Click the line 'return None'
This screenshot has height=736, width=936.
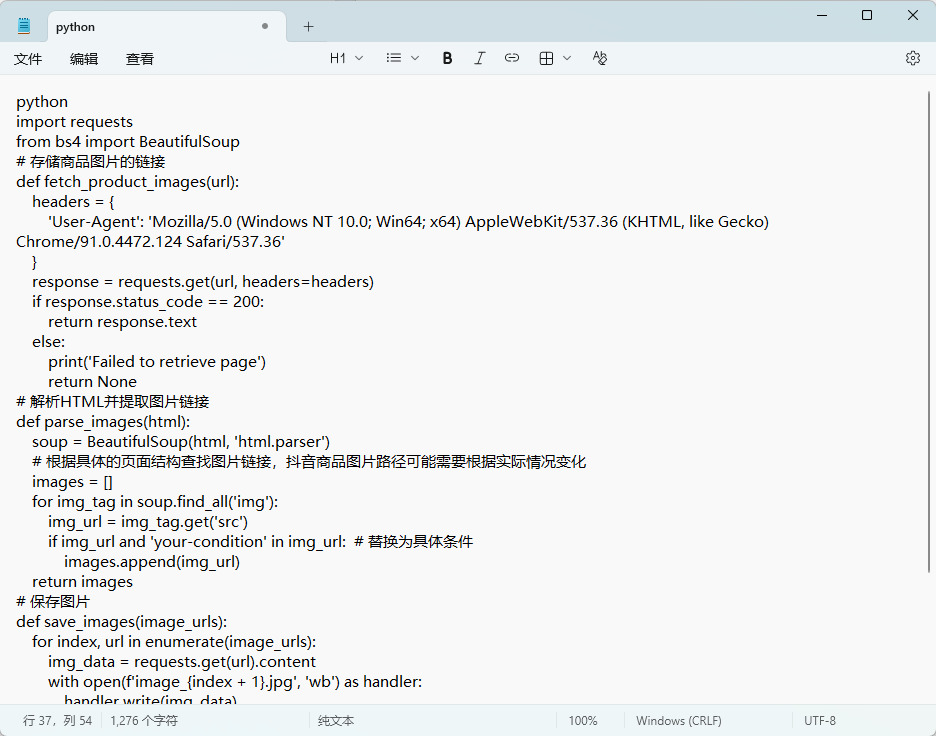[x=93, y=381]
